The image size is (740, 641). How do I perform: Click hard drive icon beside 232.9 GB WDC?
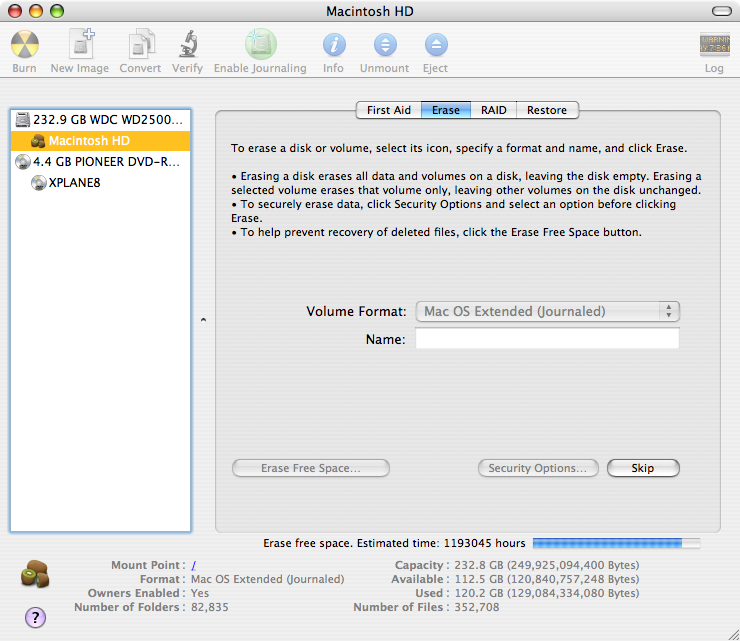click(22, 120)
